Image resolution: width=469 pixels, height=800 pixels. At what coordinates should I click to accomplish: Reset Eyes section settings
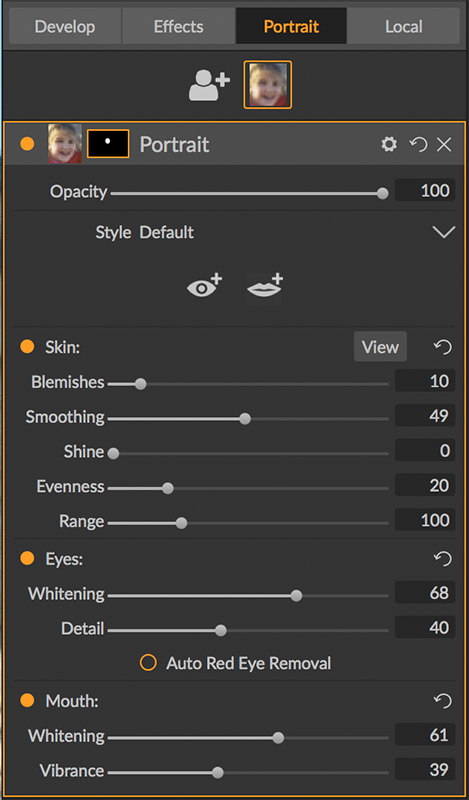[x=442, y=559]
